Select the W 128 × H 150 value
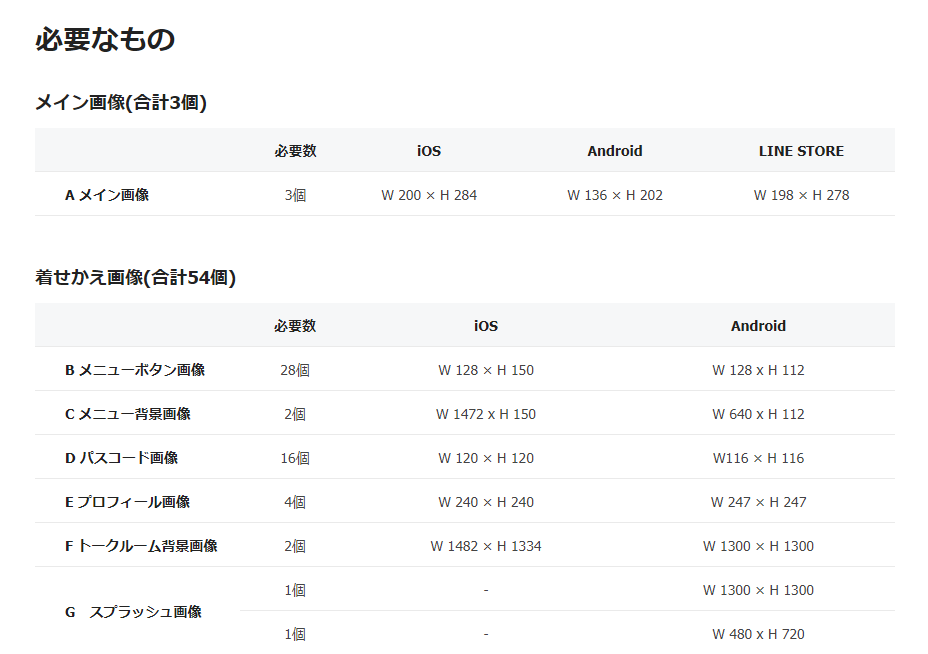The image size is (928, 654). point(486,370)
